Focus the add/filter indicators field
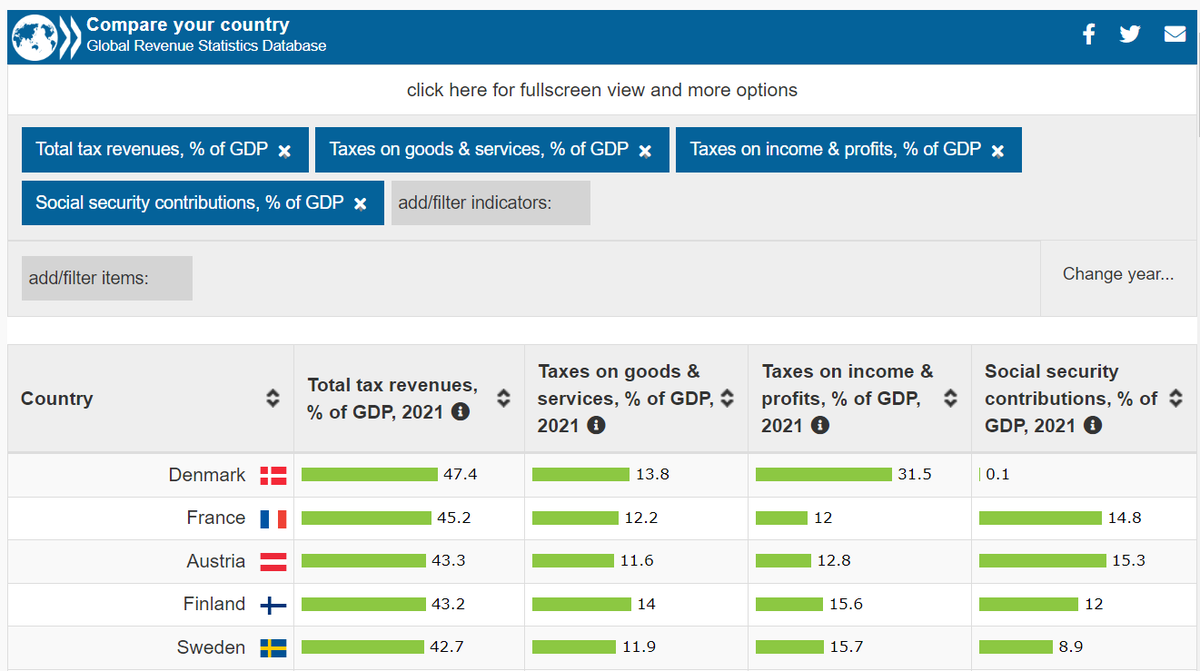Image resolution: width=1200 pixels, height=671 pixels. click(491, 203)
